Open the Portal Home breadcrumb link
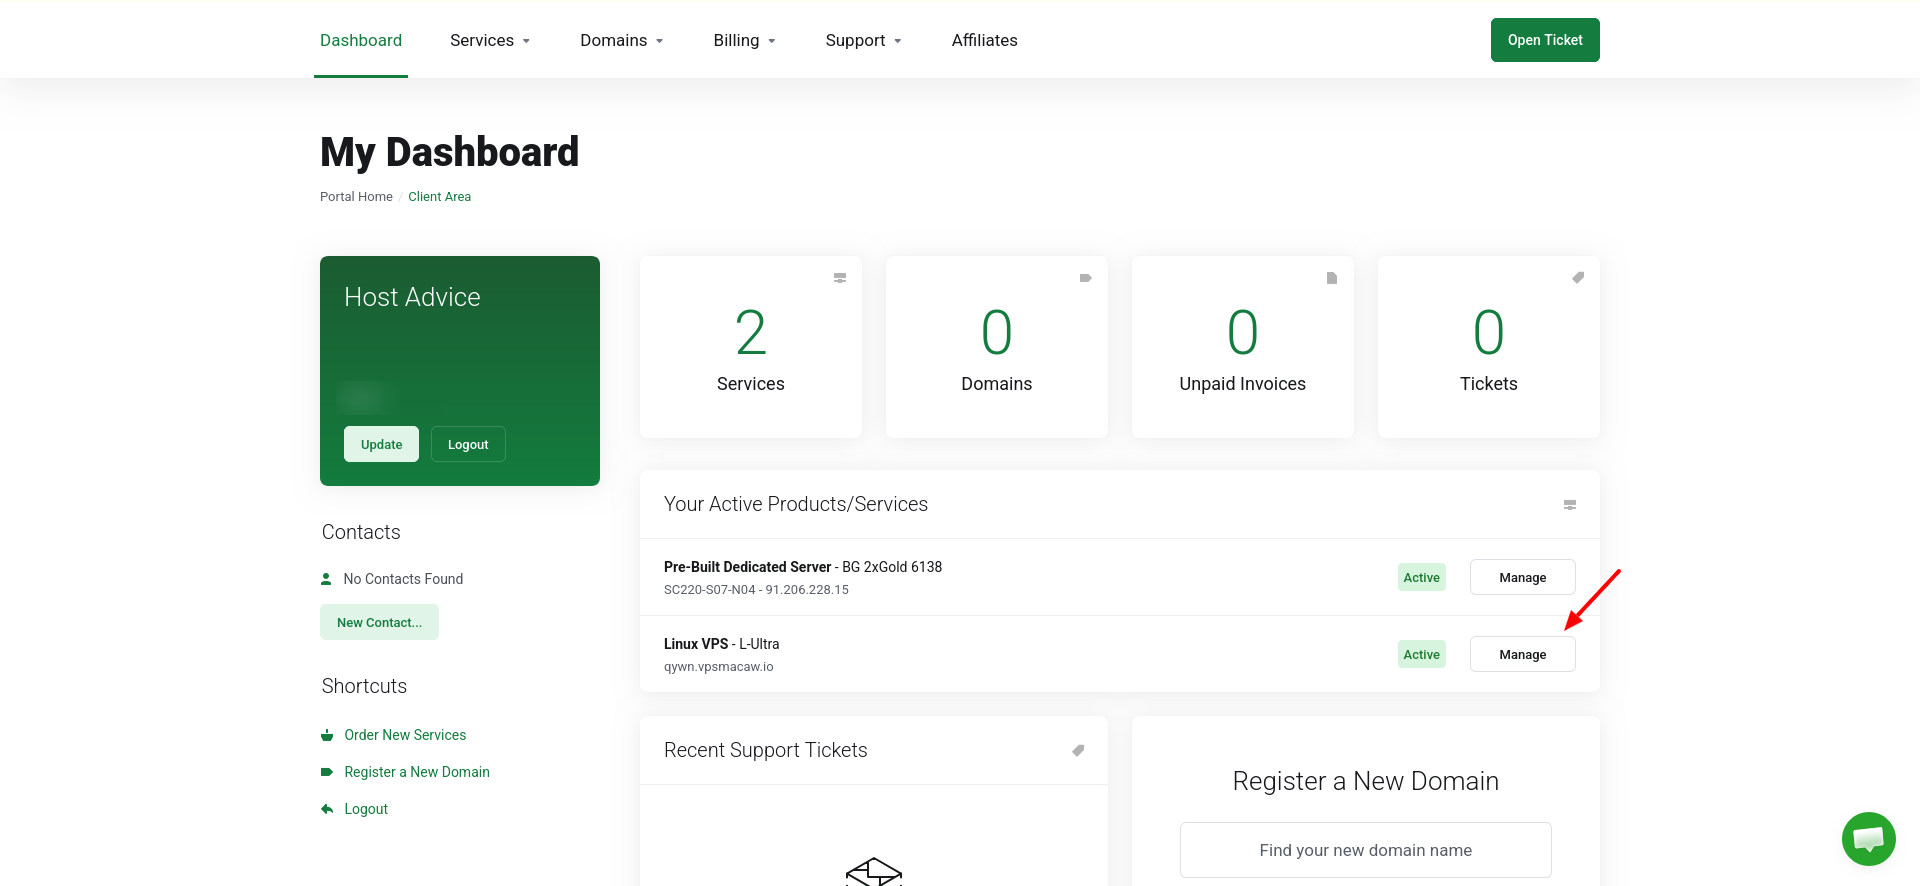This screenshot has height=886, width=1920. [x=356, y=197]
